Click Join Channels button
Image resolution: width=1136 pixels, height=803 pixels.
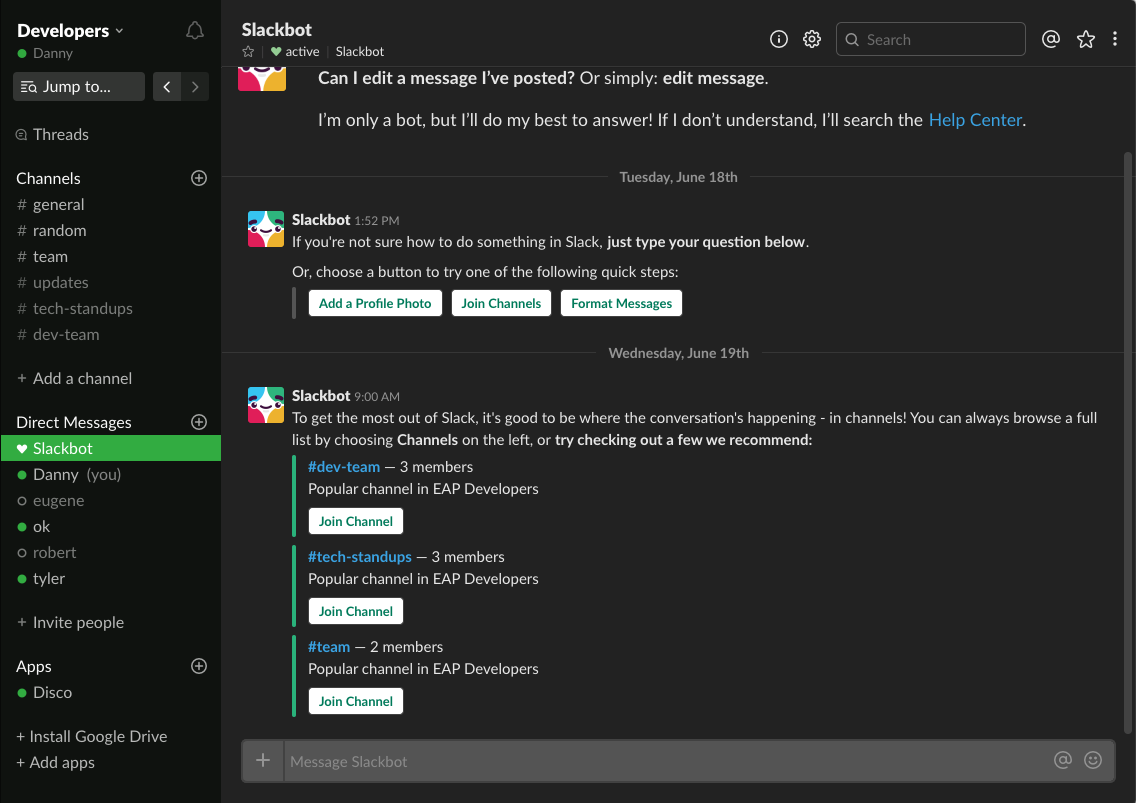pos(501,304)
